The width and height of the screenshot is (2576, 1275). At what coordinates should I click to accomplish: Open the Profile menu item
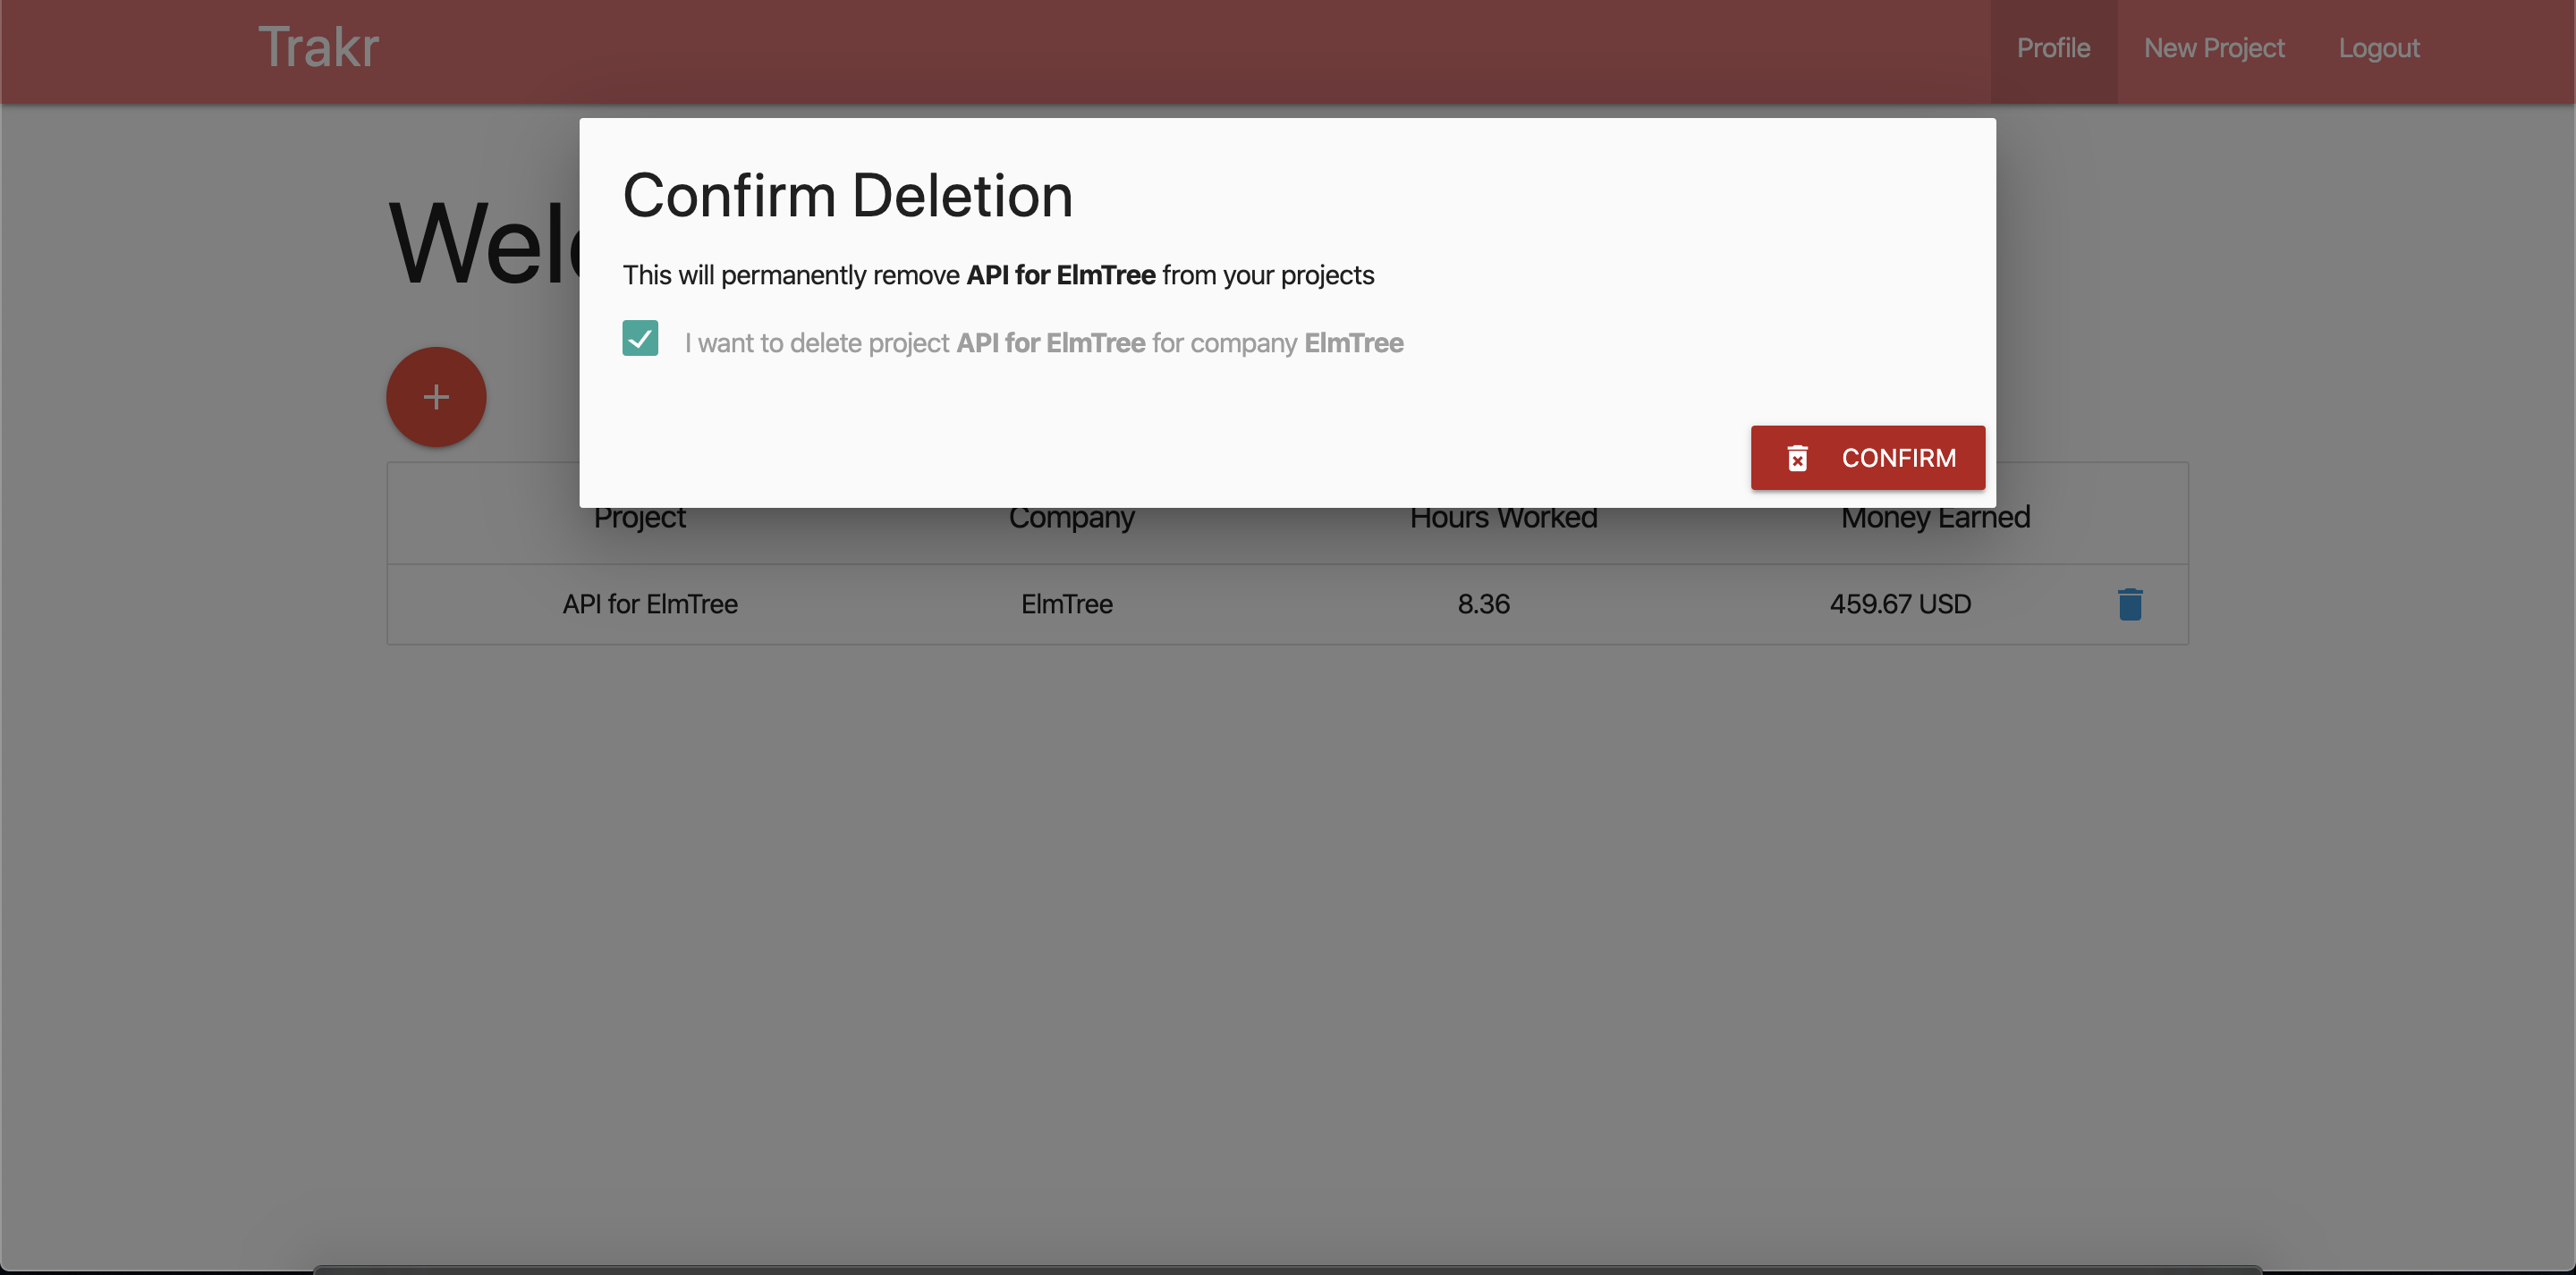(x=2053, y=47)
